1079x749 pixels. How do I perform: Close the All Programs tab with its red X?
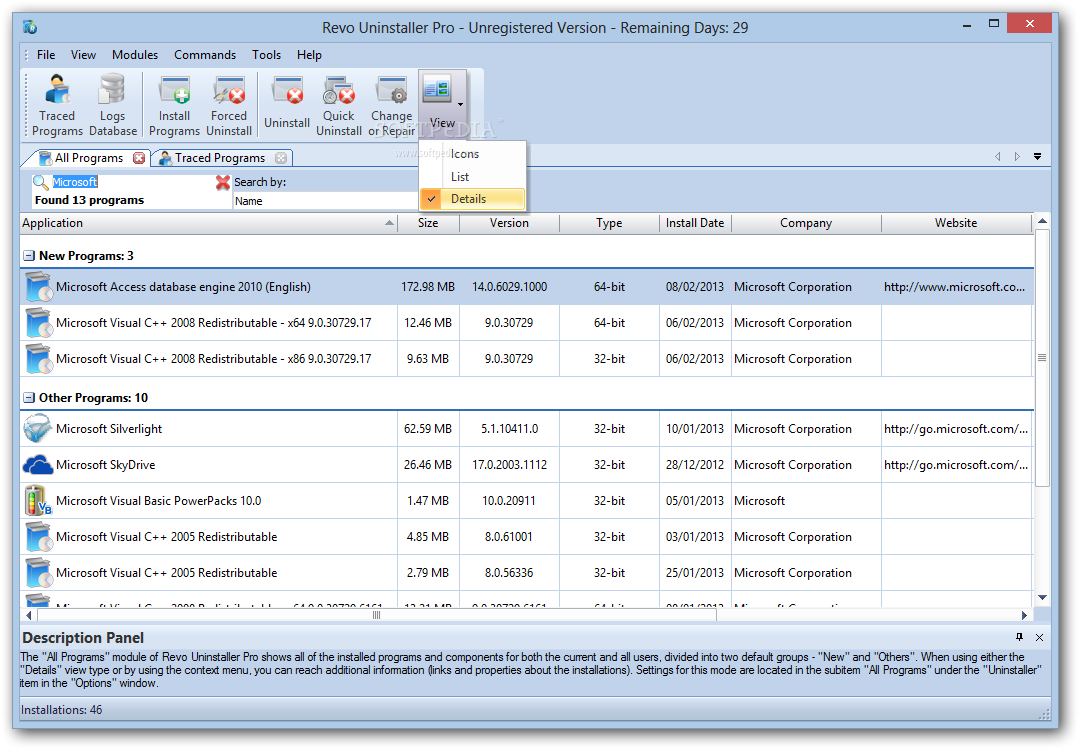tap(139, 158)
